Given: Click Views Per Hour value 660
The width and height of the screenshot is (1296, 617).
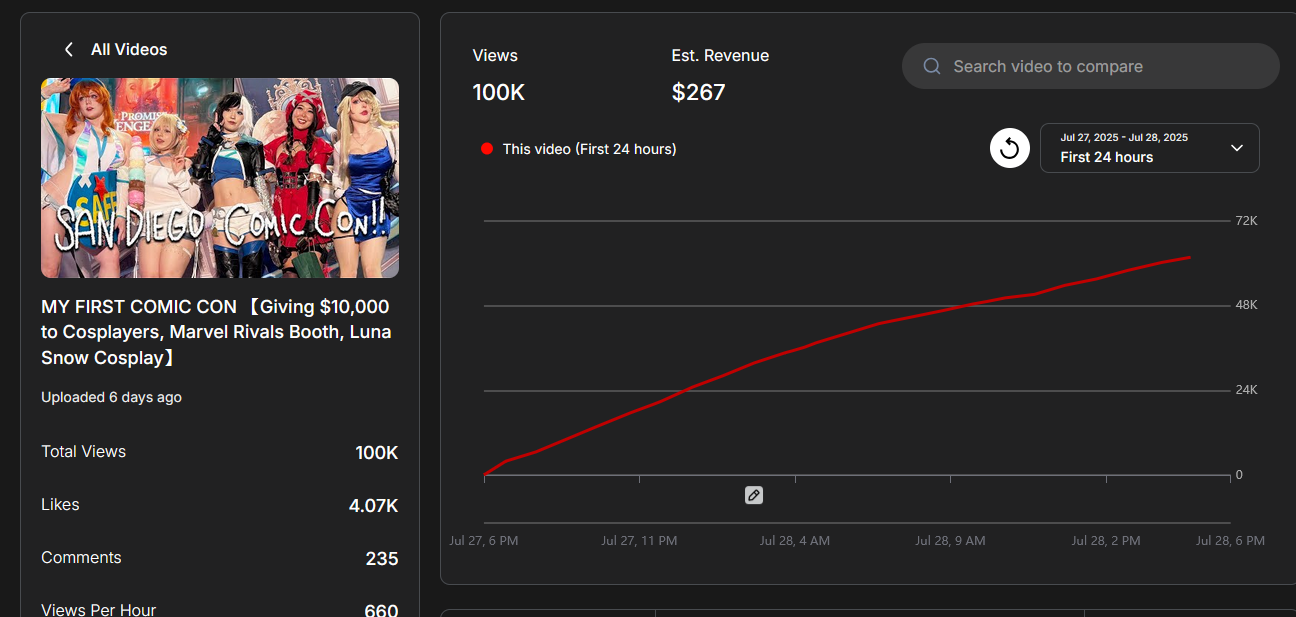Looking at the screenshot, I should click(382, 610).
